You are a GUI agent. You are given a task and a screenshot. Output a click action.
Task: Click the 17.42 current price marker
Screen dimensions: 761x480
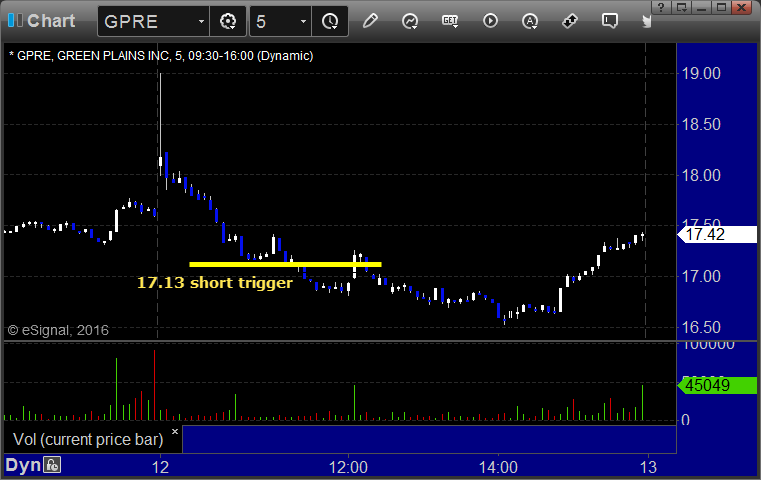(x=717, y=234)
